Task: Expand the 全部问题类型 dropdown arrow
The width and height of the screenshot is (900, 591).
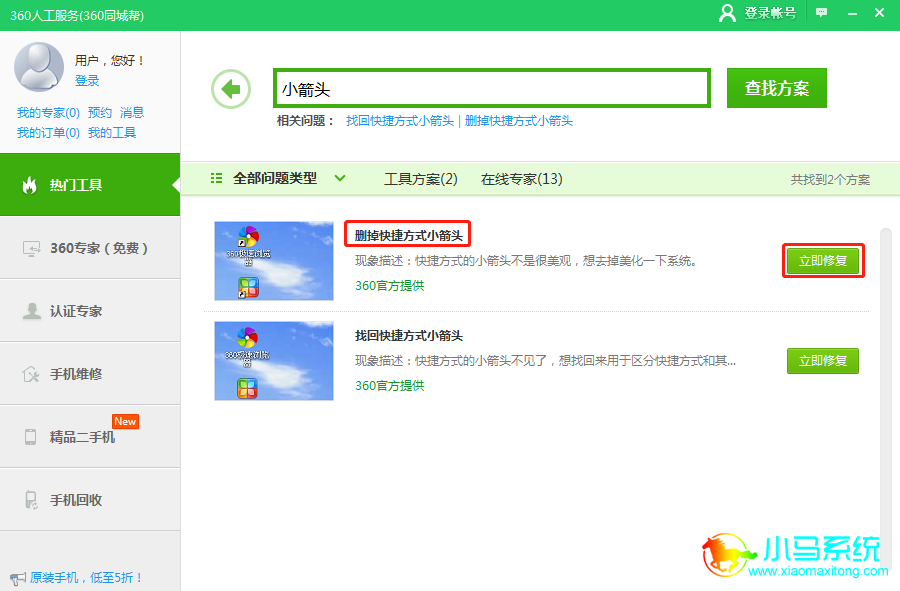Action: point(340,178)
